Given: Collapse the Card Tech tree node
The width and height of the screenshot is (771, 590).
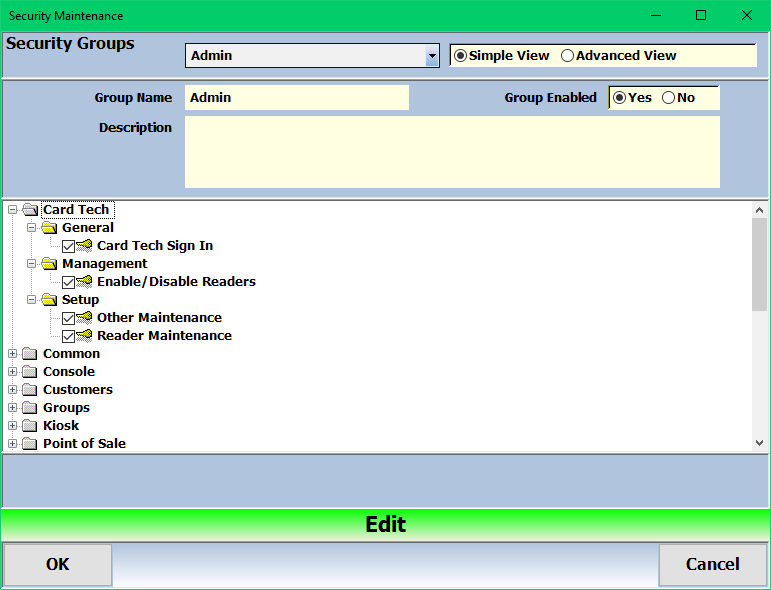Looking at the screenshot, I should tap(13, 210).
